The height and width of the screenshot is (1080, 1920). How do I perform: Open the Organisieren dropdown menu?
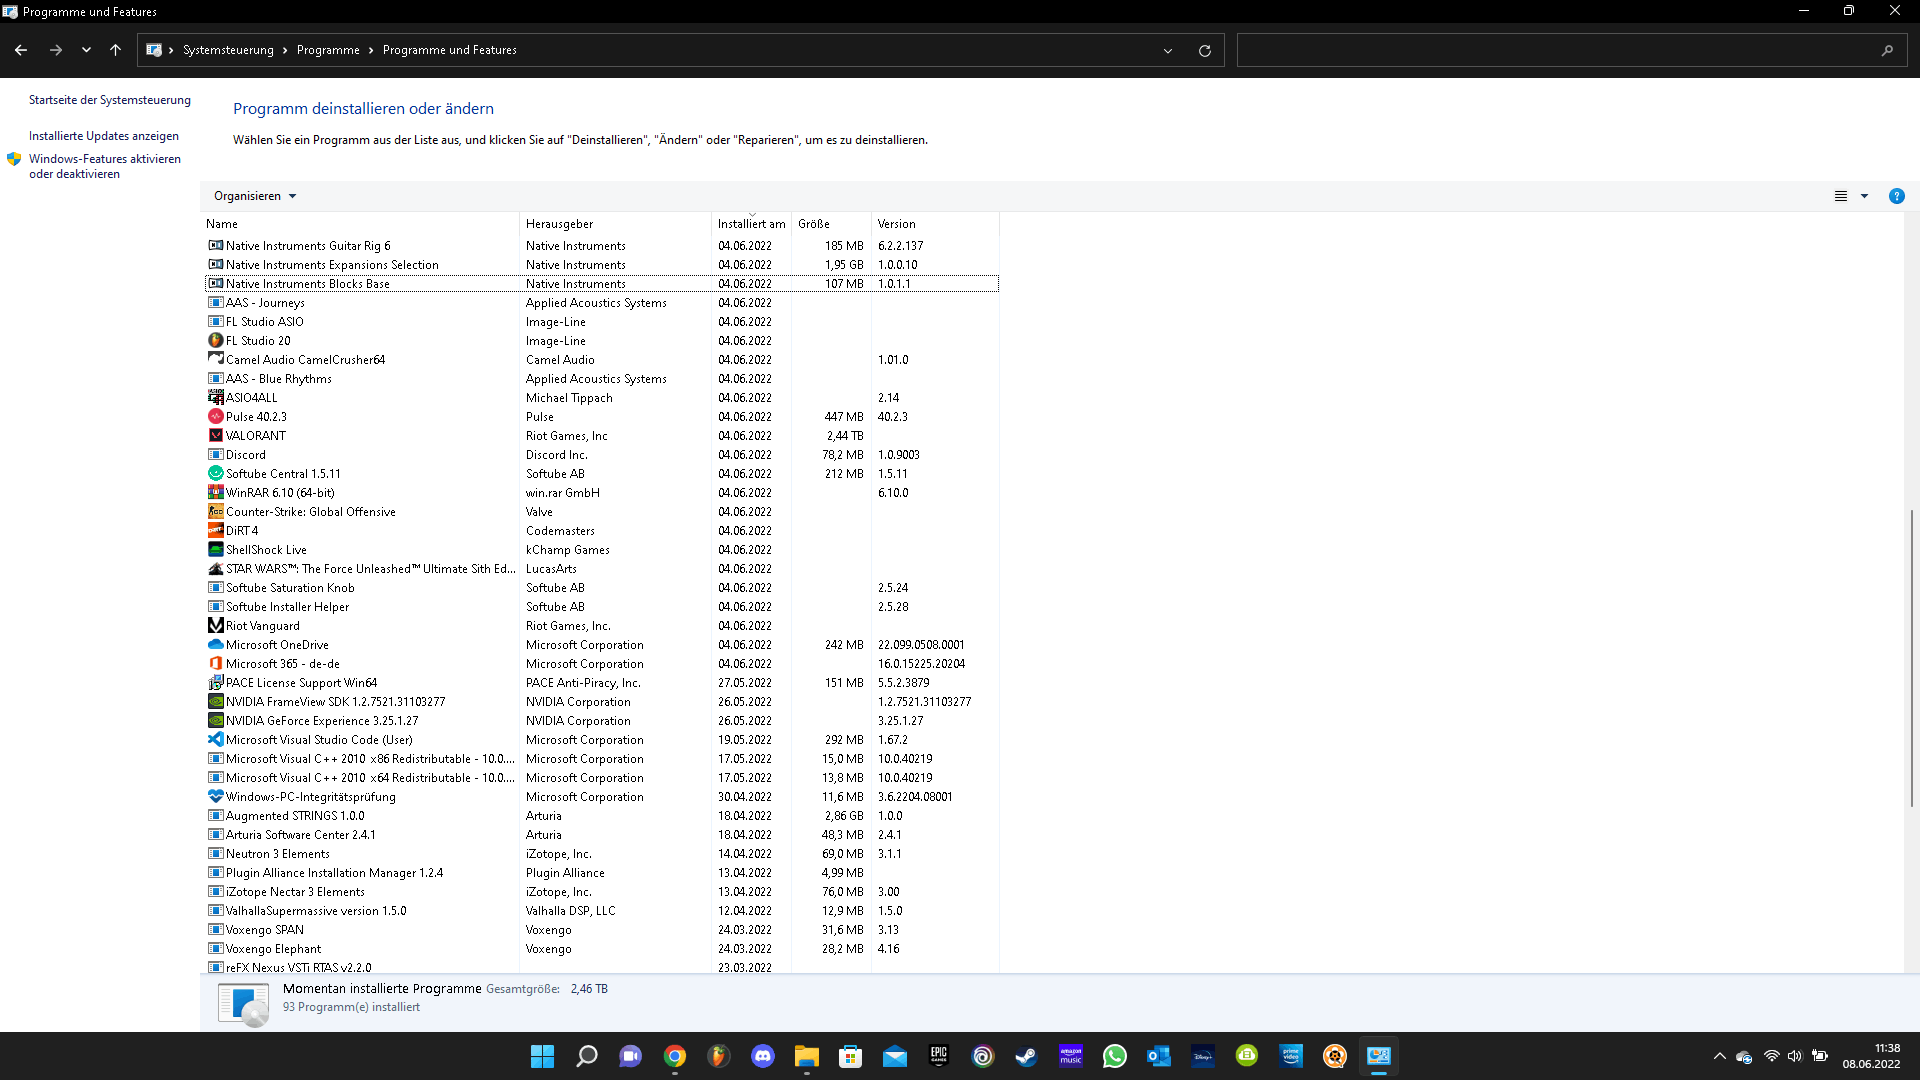coord(255,196)
